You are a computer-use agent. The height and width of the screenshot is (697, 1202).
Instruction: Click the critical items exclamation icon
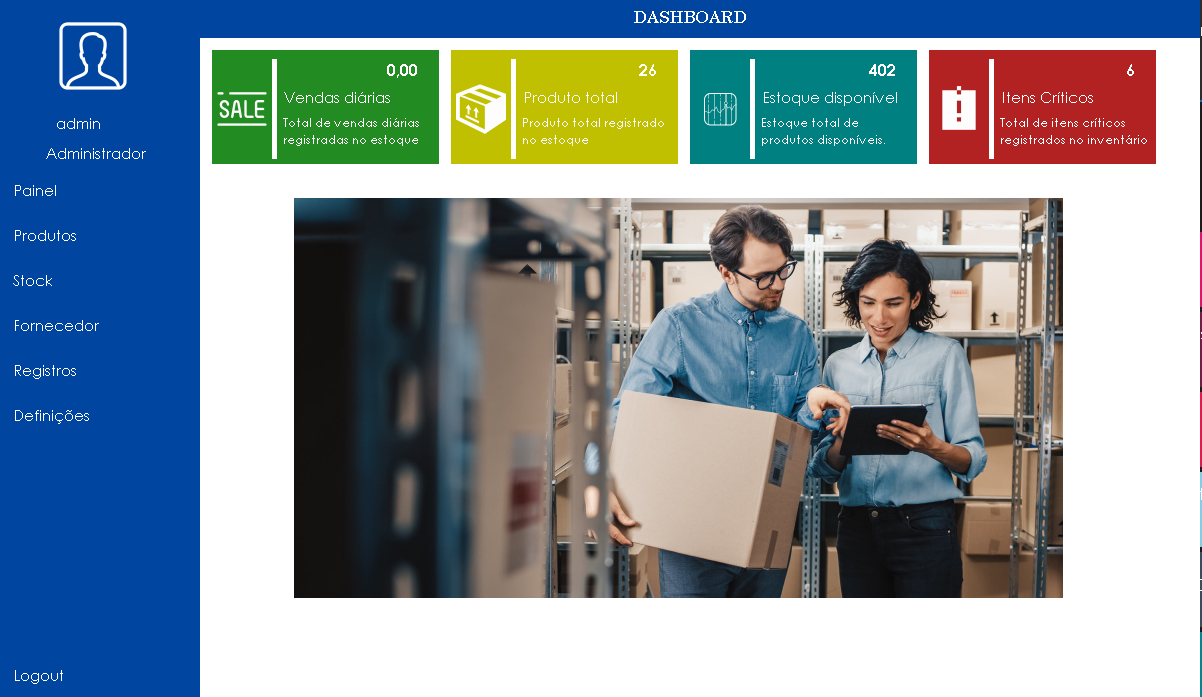click(x=958, y=108)
